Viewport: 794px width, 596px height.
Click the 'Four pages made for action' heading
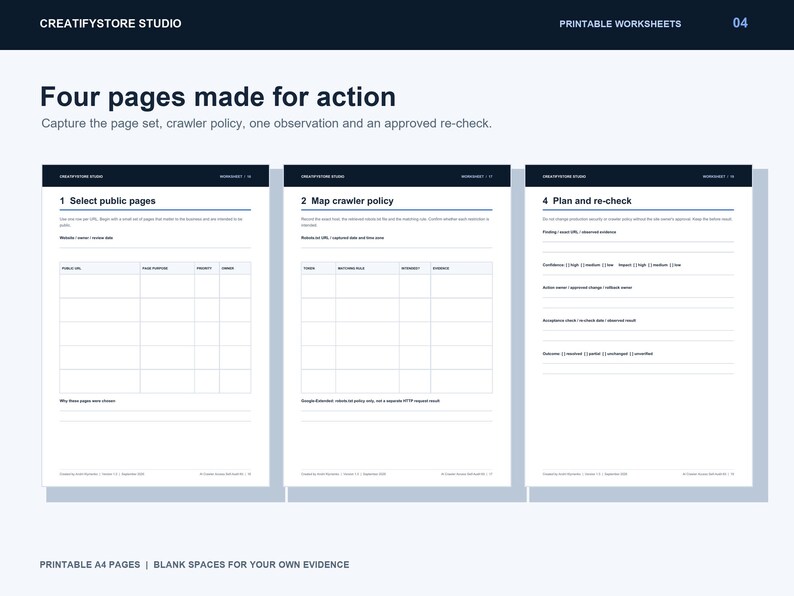(x=218, y=97)
